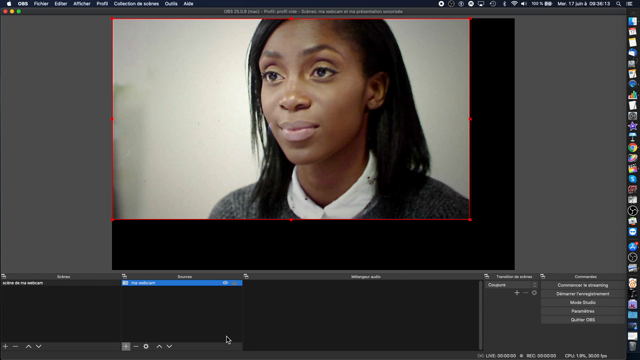Open the Profil menu
Screen dimensions: 640x360
pyautogui.click(x=102, y=4)
